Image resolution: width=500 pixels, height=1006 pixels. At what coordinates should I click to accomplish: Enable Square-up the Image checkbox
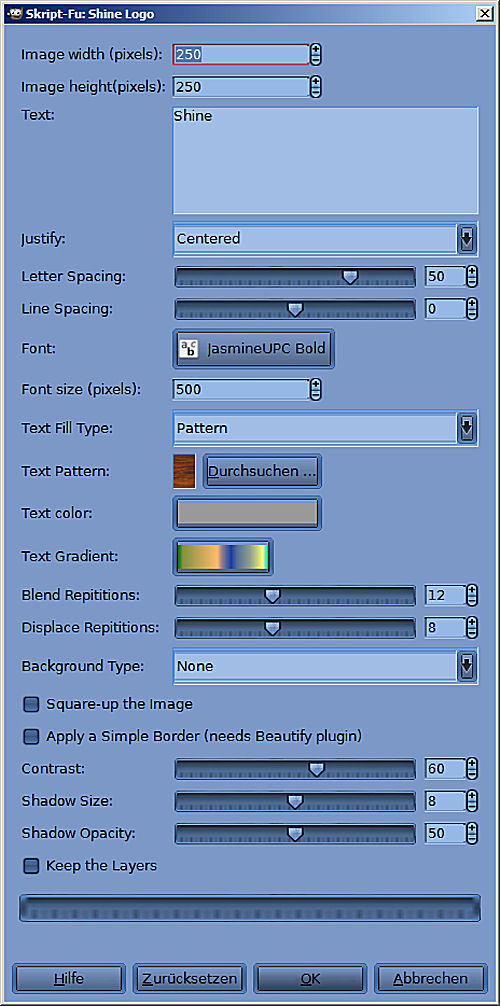[31, 704]
